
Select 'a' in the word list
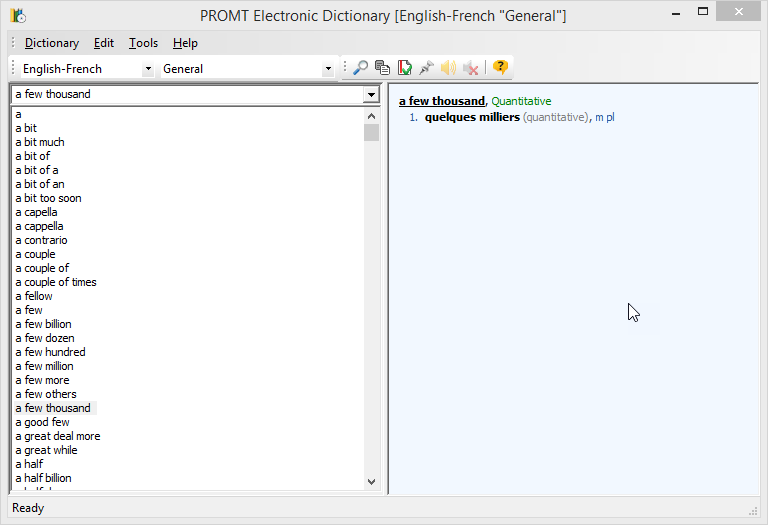(19, 114)
